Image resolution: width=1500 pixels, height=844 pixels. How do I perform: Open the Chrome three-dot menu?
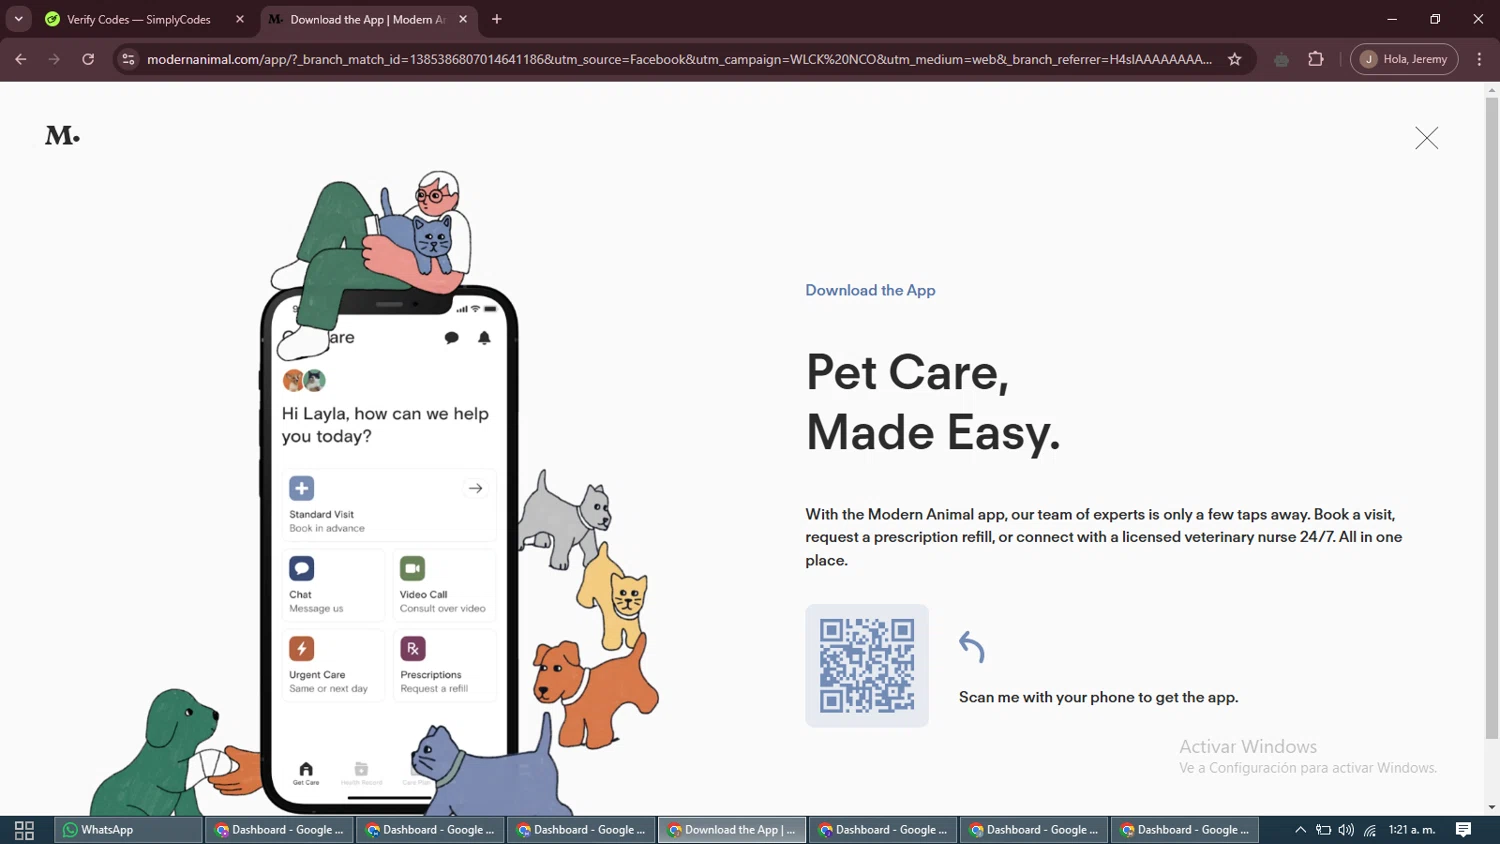click(1479, 59)
